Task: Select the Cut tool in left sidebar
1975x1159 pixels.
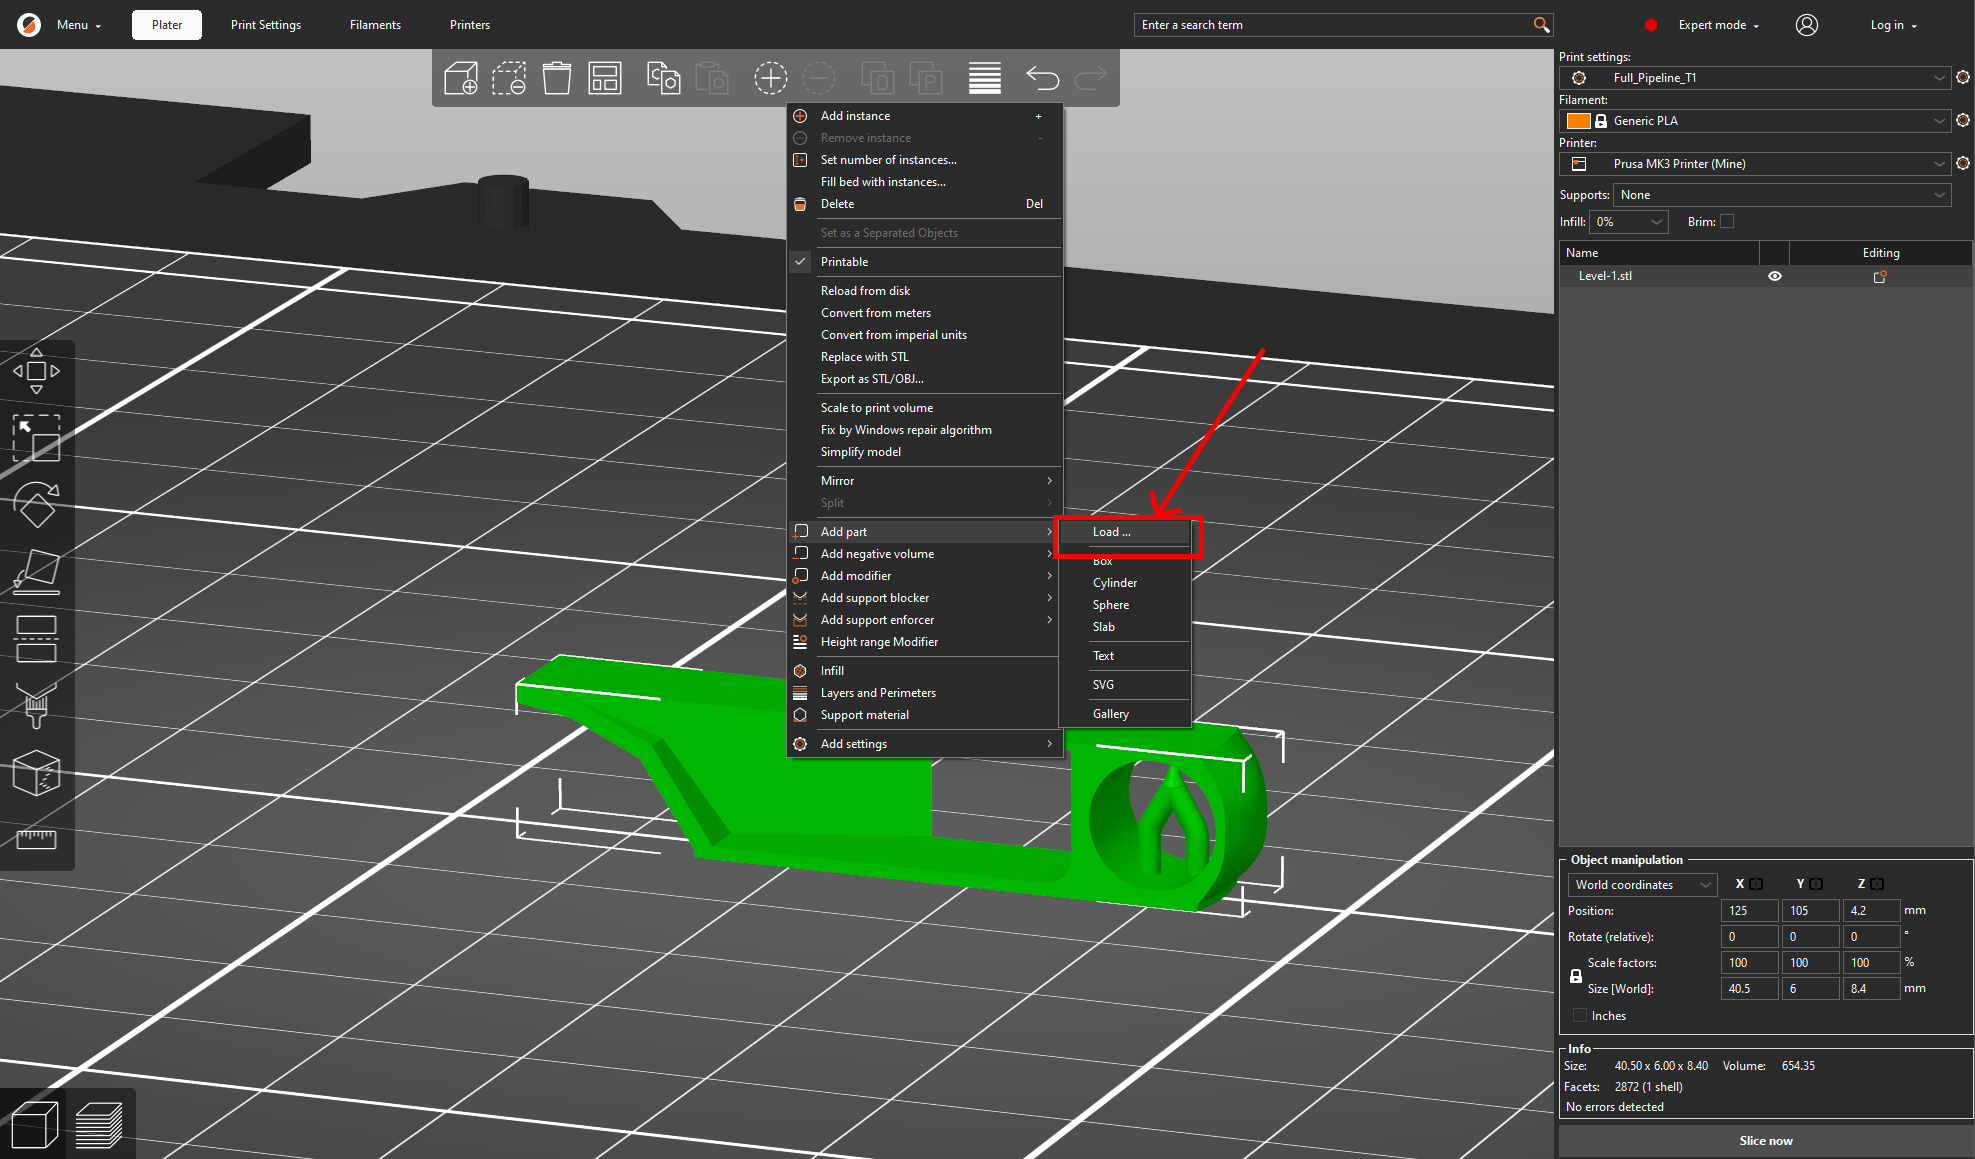Action: point(36,639)
